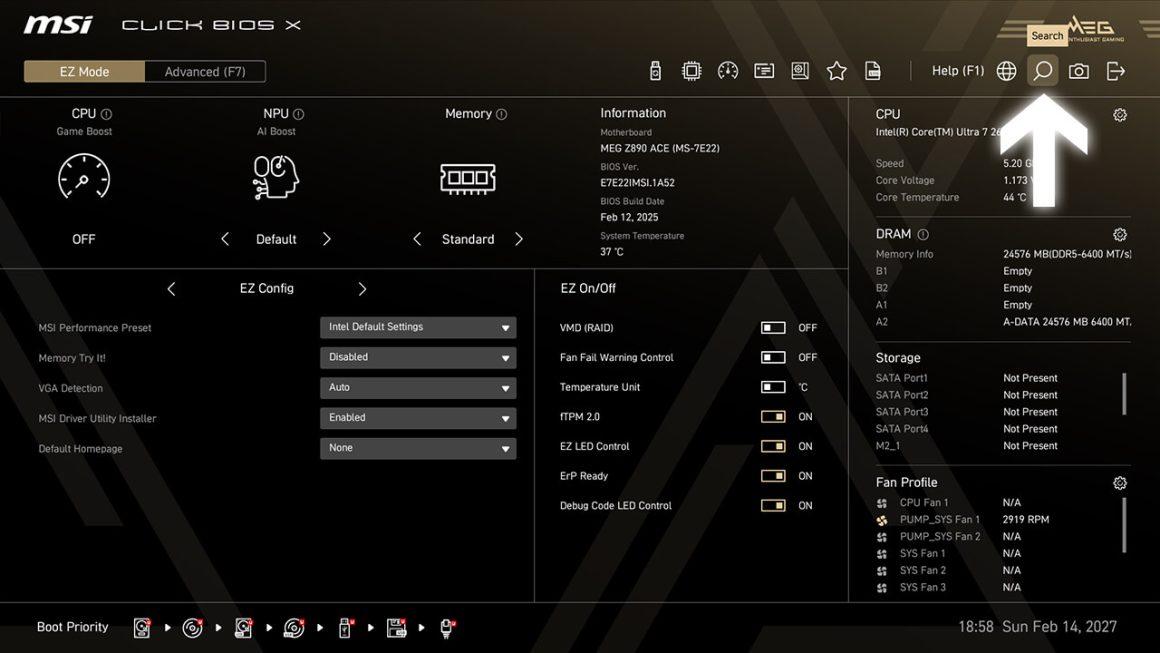Toggle the VMD (RAID) switch
Viewport: 1160px width, 653px height.
(773, 328)
